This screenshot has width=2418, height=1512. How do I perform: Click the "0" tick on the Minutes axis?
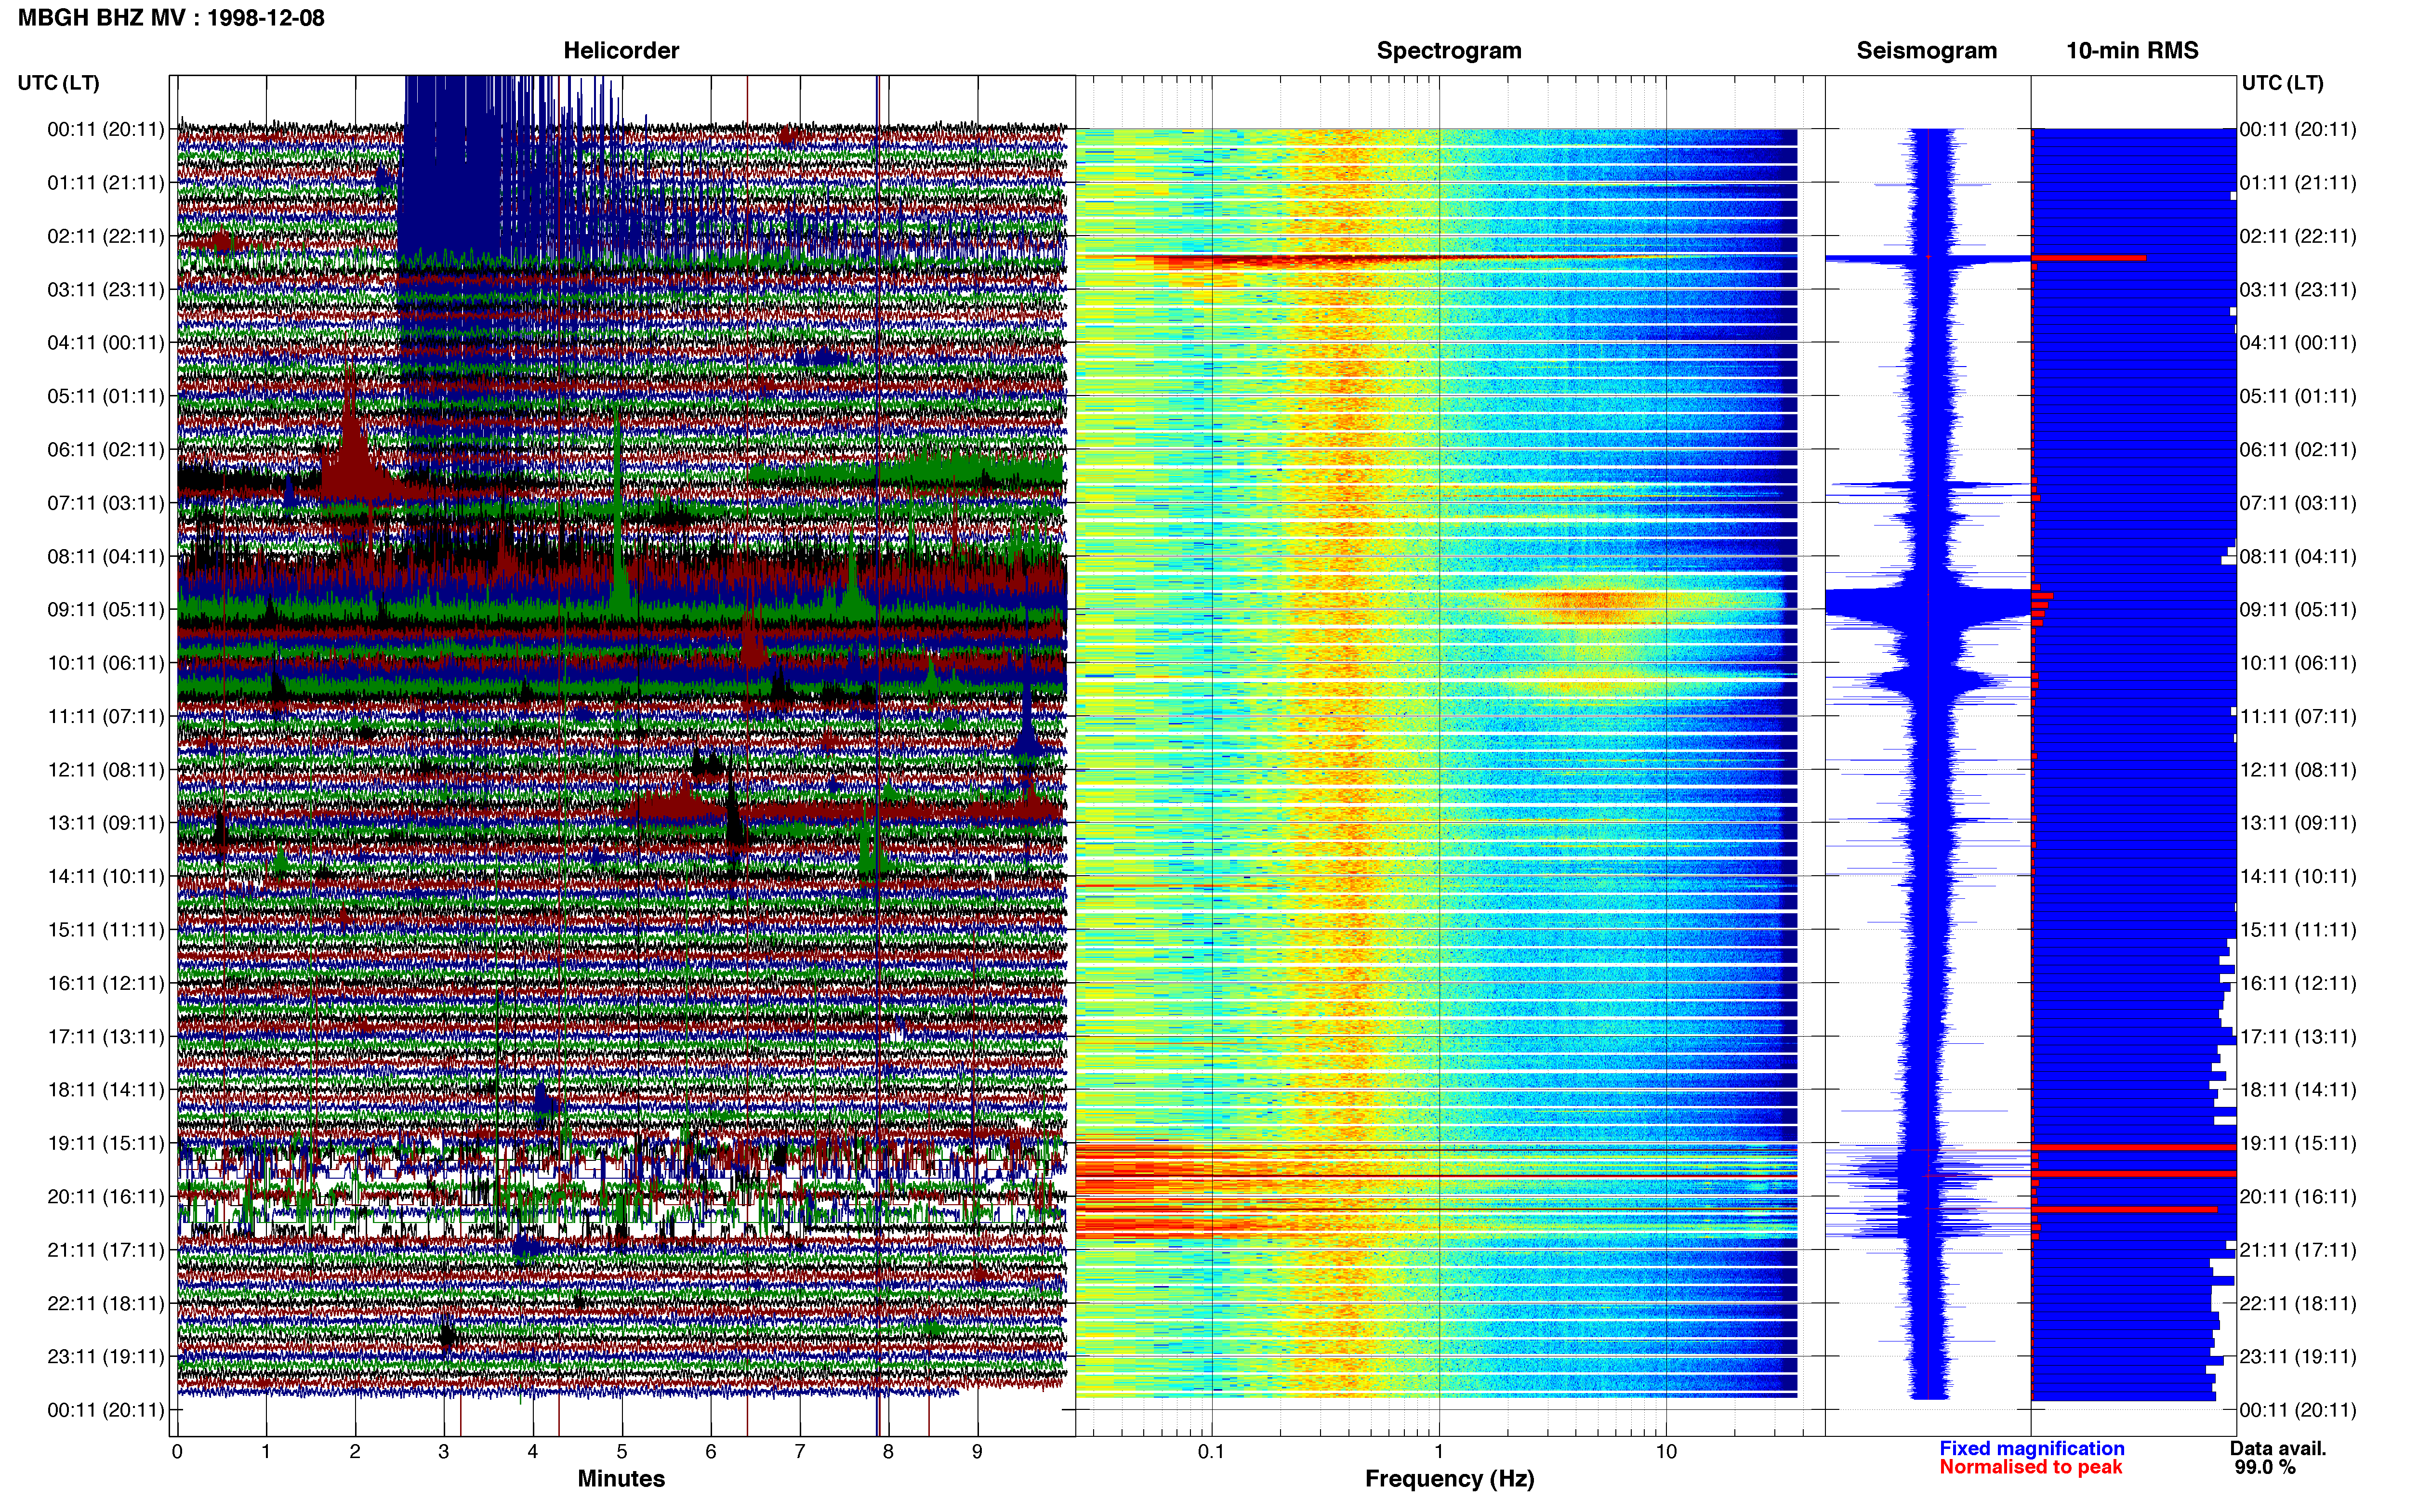point(177,1452)
